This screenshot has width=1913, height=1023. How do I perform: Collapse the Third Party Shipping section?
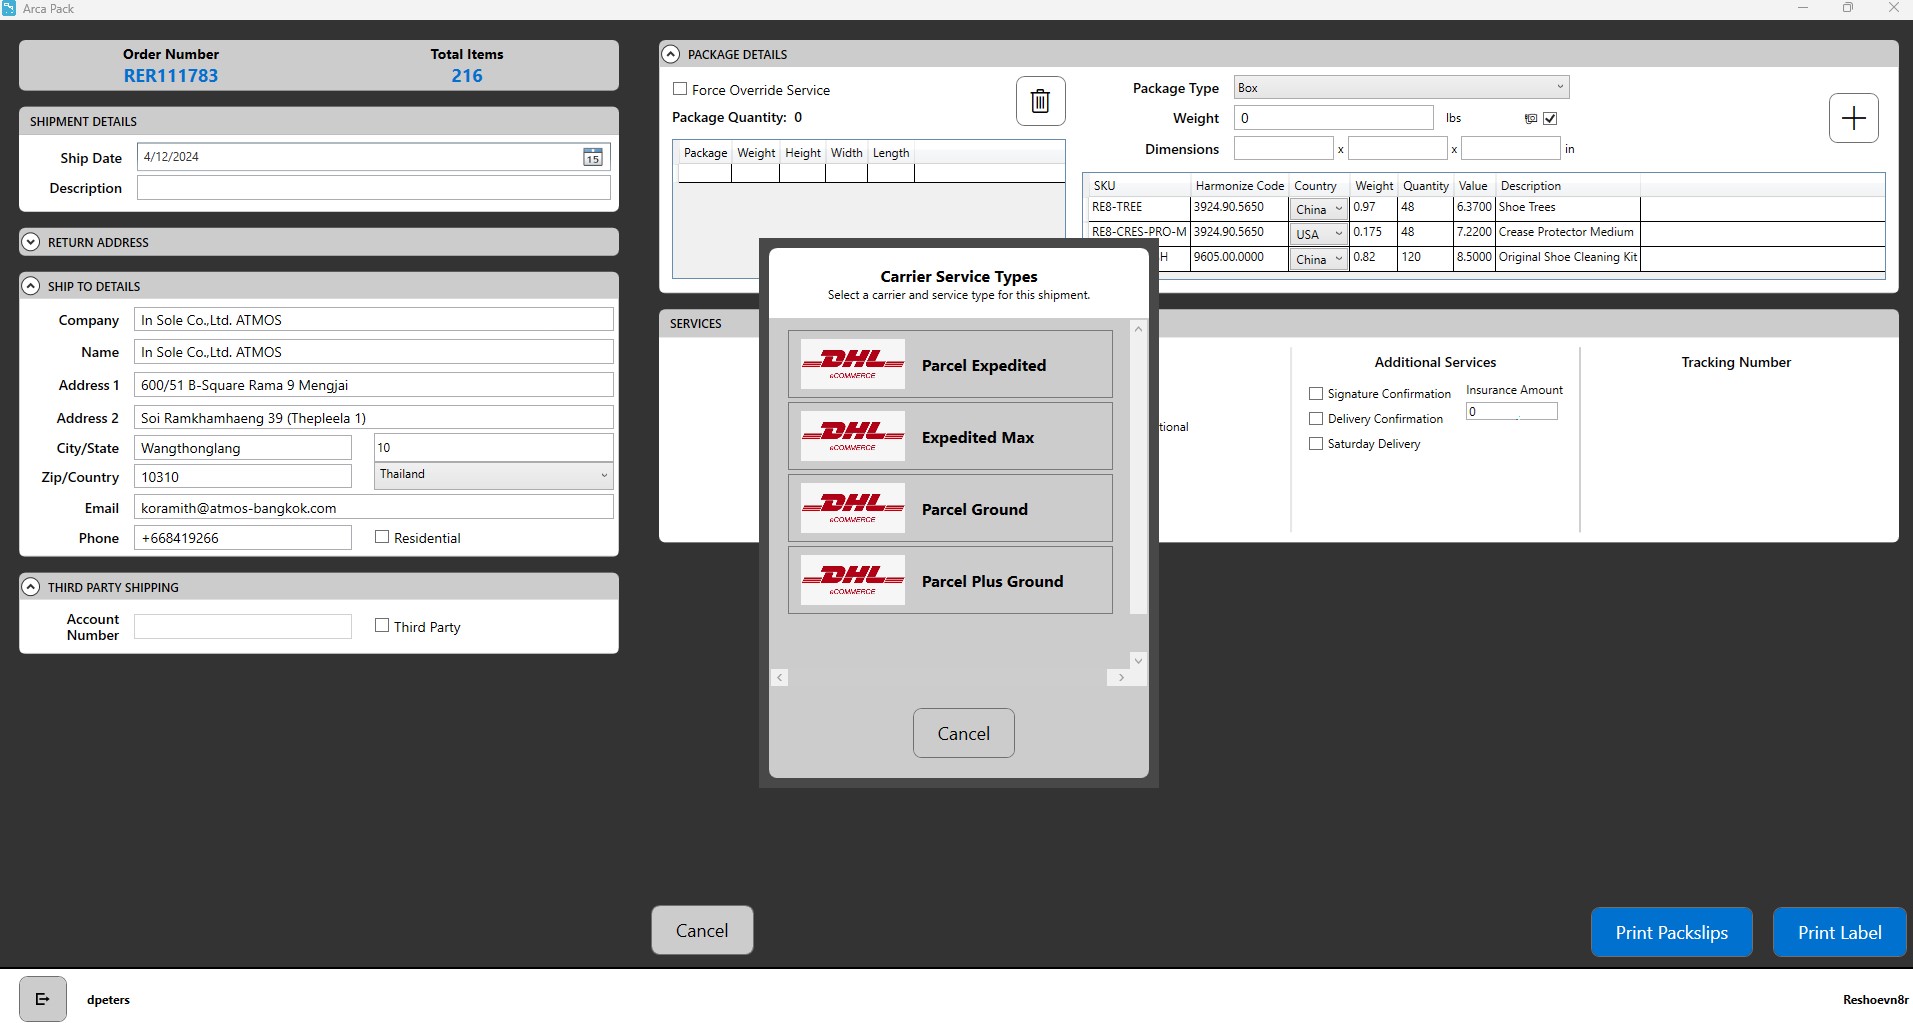(x=31, y=587)
